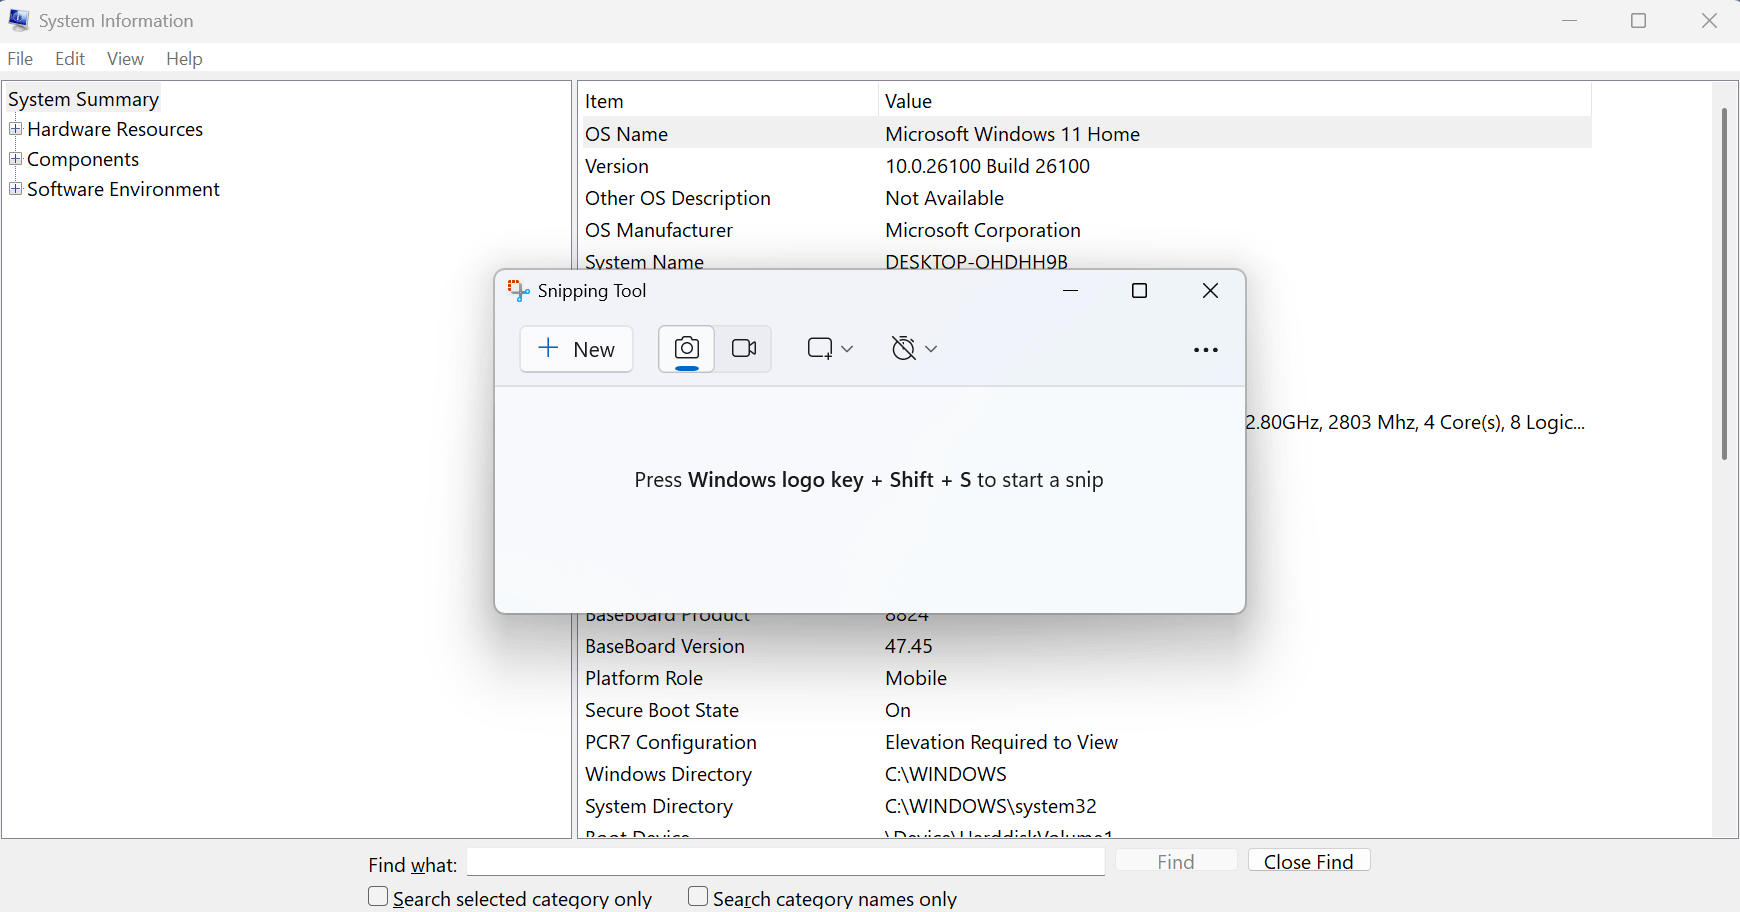Select the PCR7 Configuration row

click(x=1087, y=742)
